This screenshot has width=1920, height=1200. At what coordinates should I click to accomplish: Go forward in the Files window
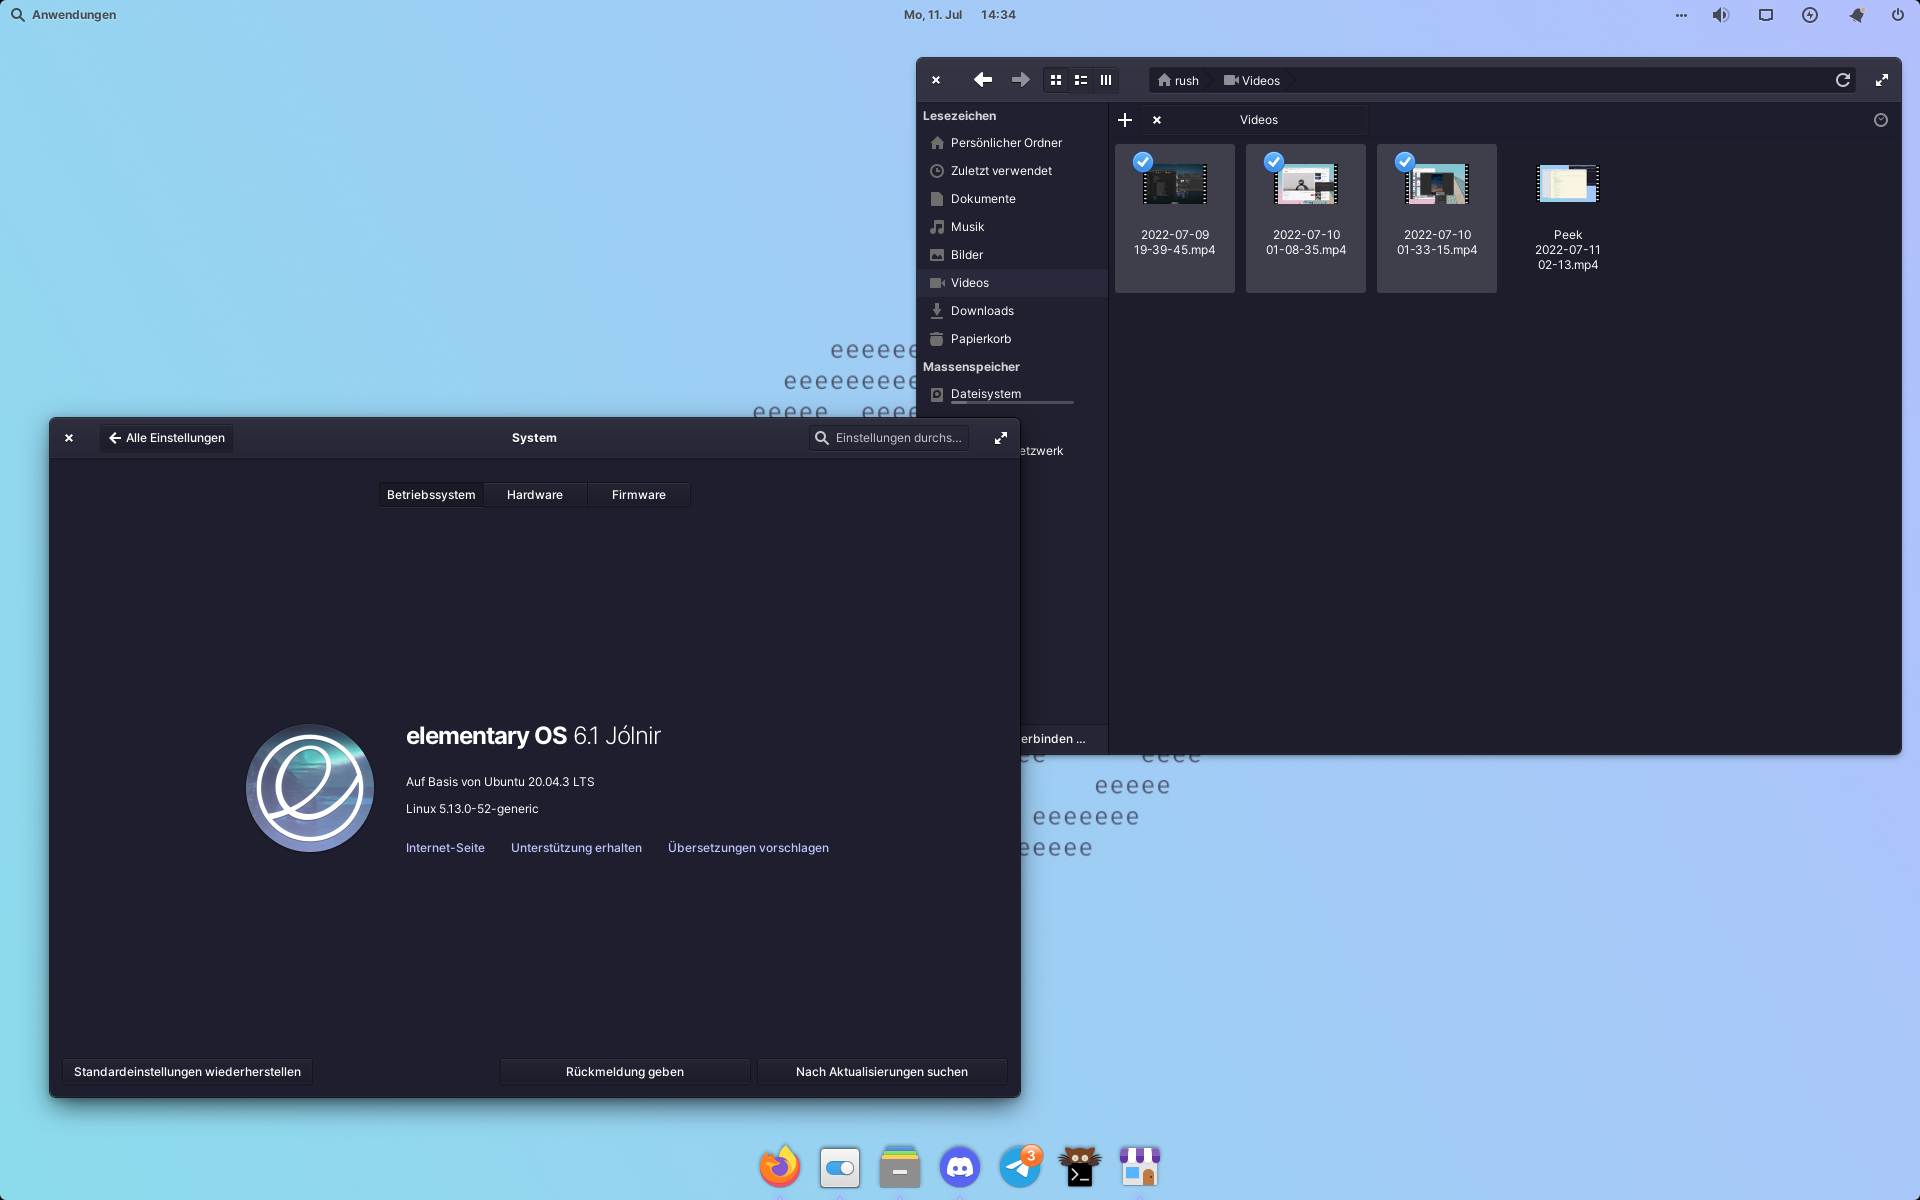[x=1020, y=80]
